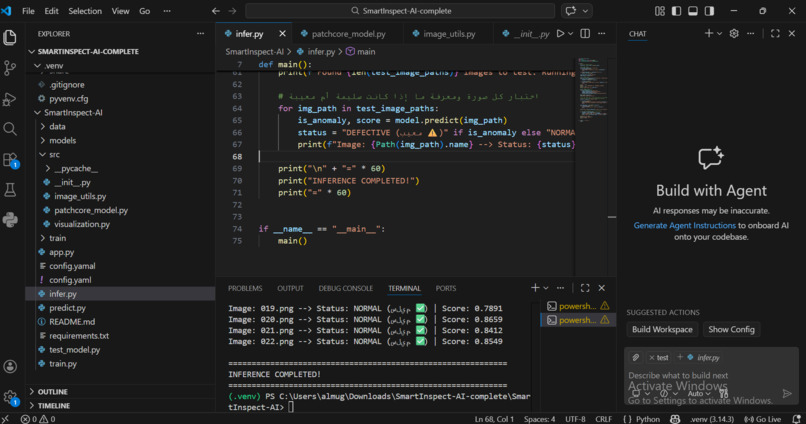
Task: Start a new chat with plus icon
Action: (708, 33)
